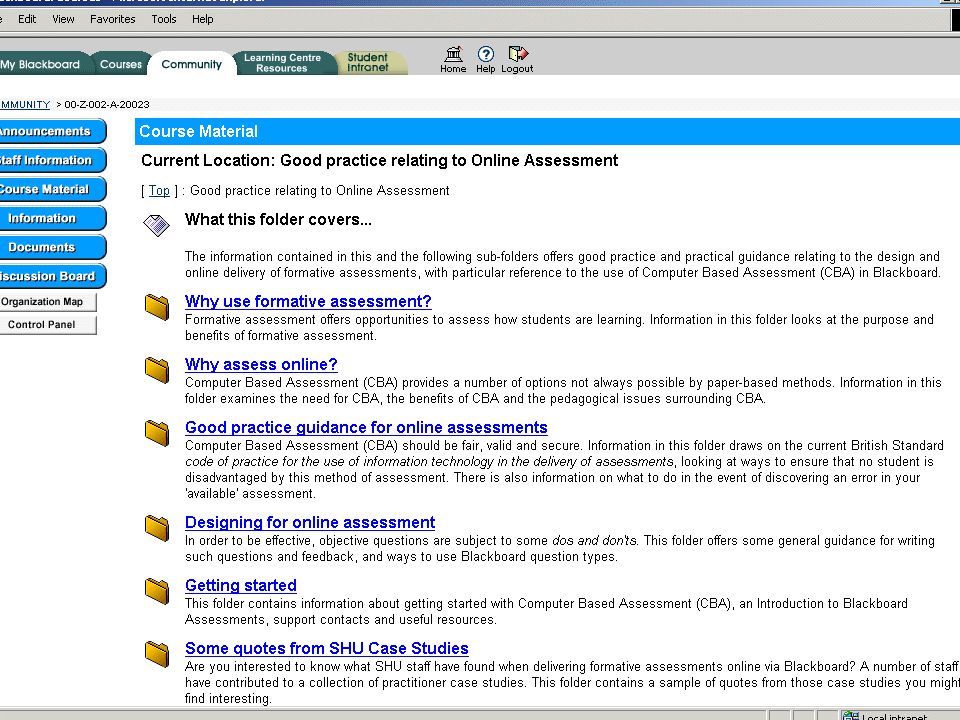
Task: Click the Organization Map button
Action: [x=47, y=302]
